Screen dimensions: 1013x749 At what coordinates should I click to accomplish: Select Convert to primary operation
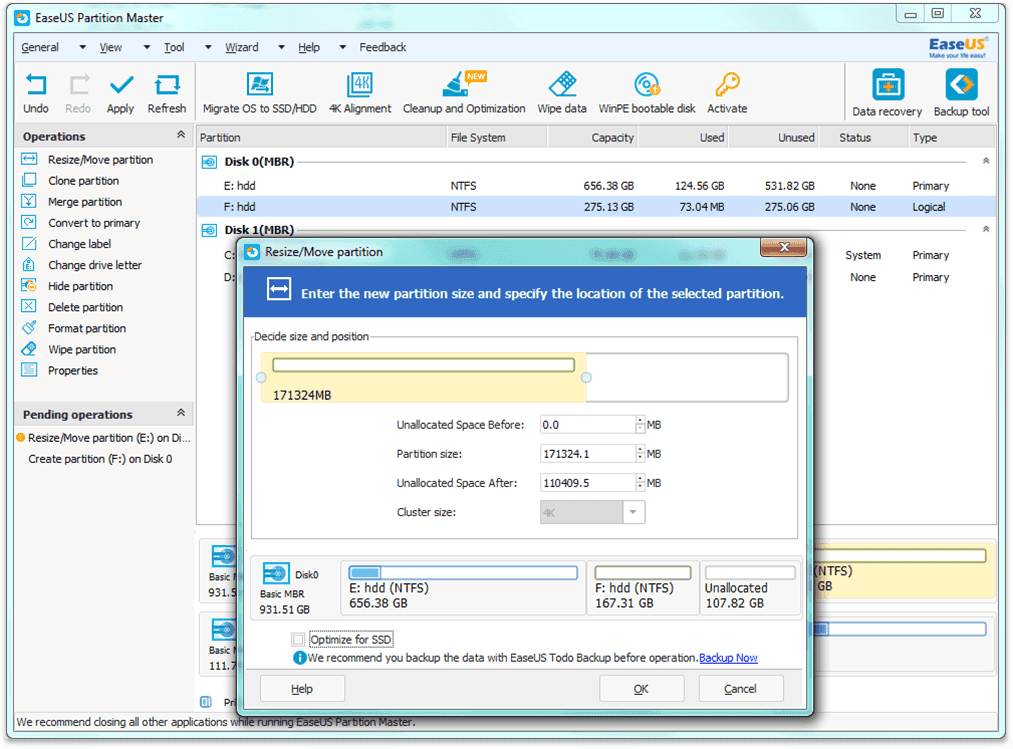coord(94,223)
